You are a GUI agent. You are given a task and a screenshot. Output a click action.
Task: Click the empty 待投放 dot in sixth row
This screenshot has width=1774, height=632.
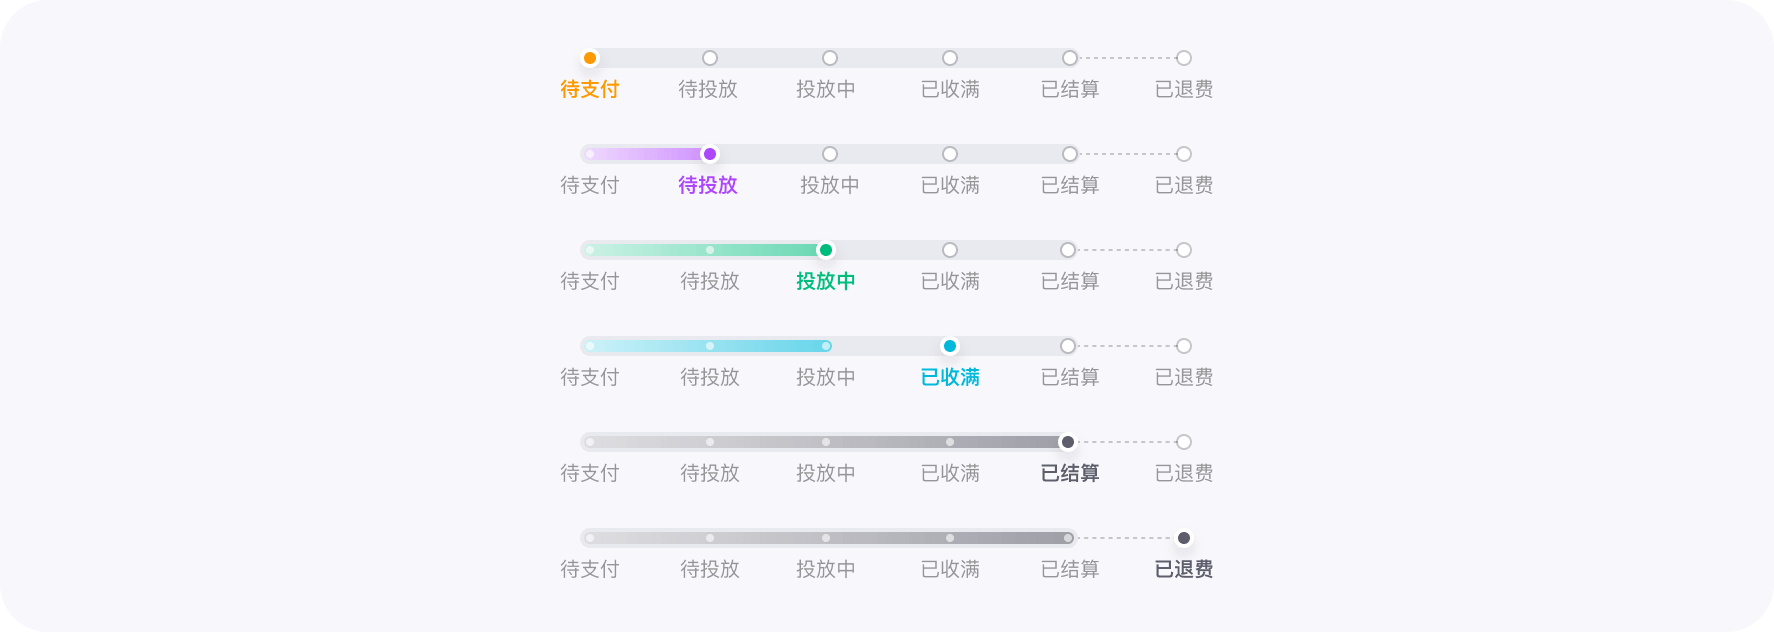pos(710,537)
